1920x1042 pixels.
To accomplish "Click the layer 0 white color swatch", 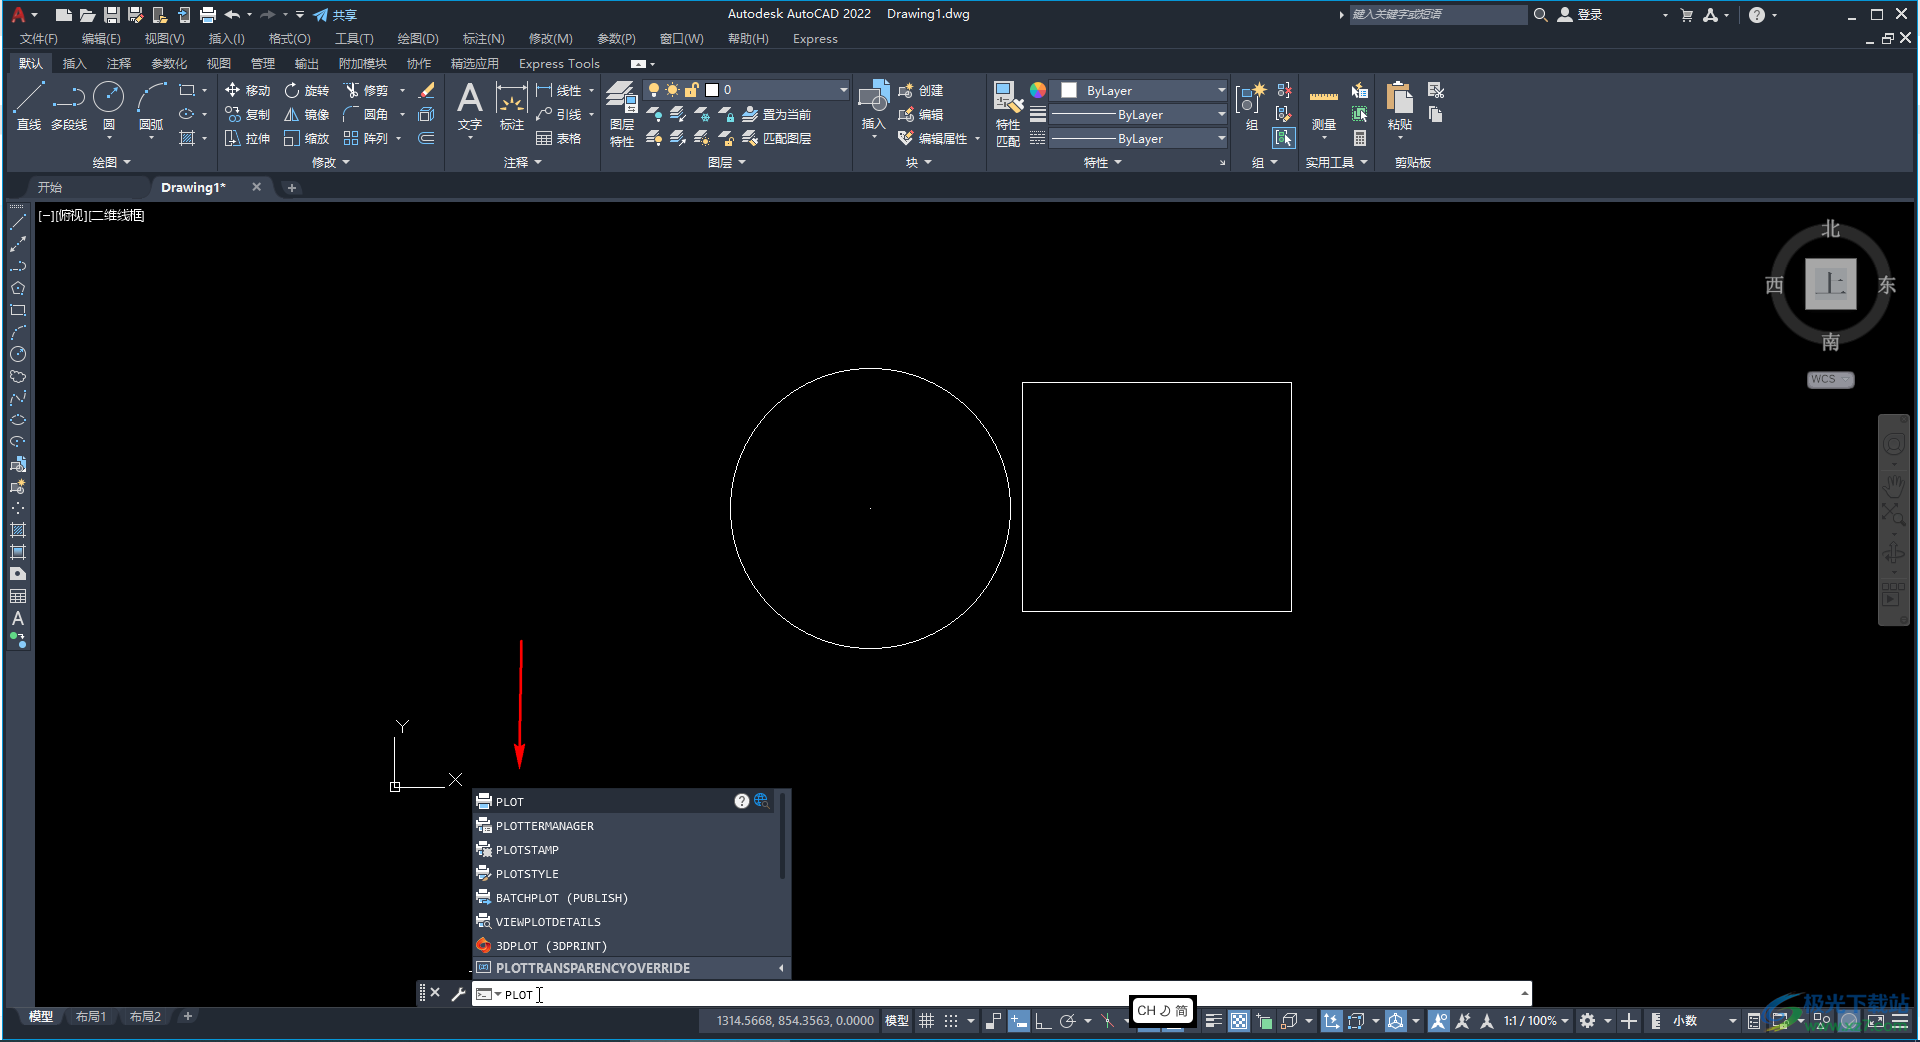I will coord(712,90).
